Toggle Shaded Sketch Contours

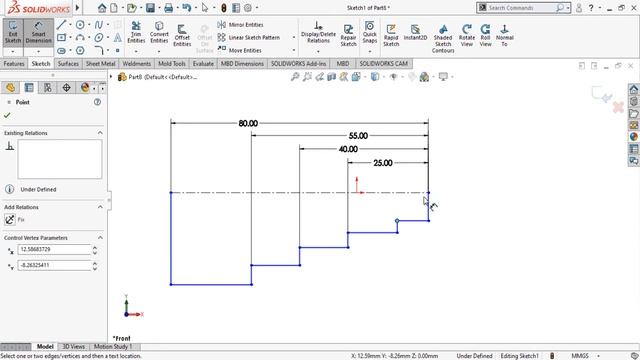[x=443, y=38]
